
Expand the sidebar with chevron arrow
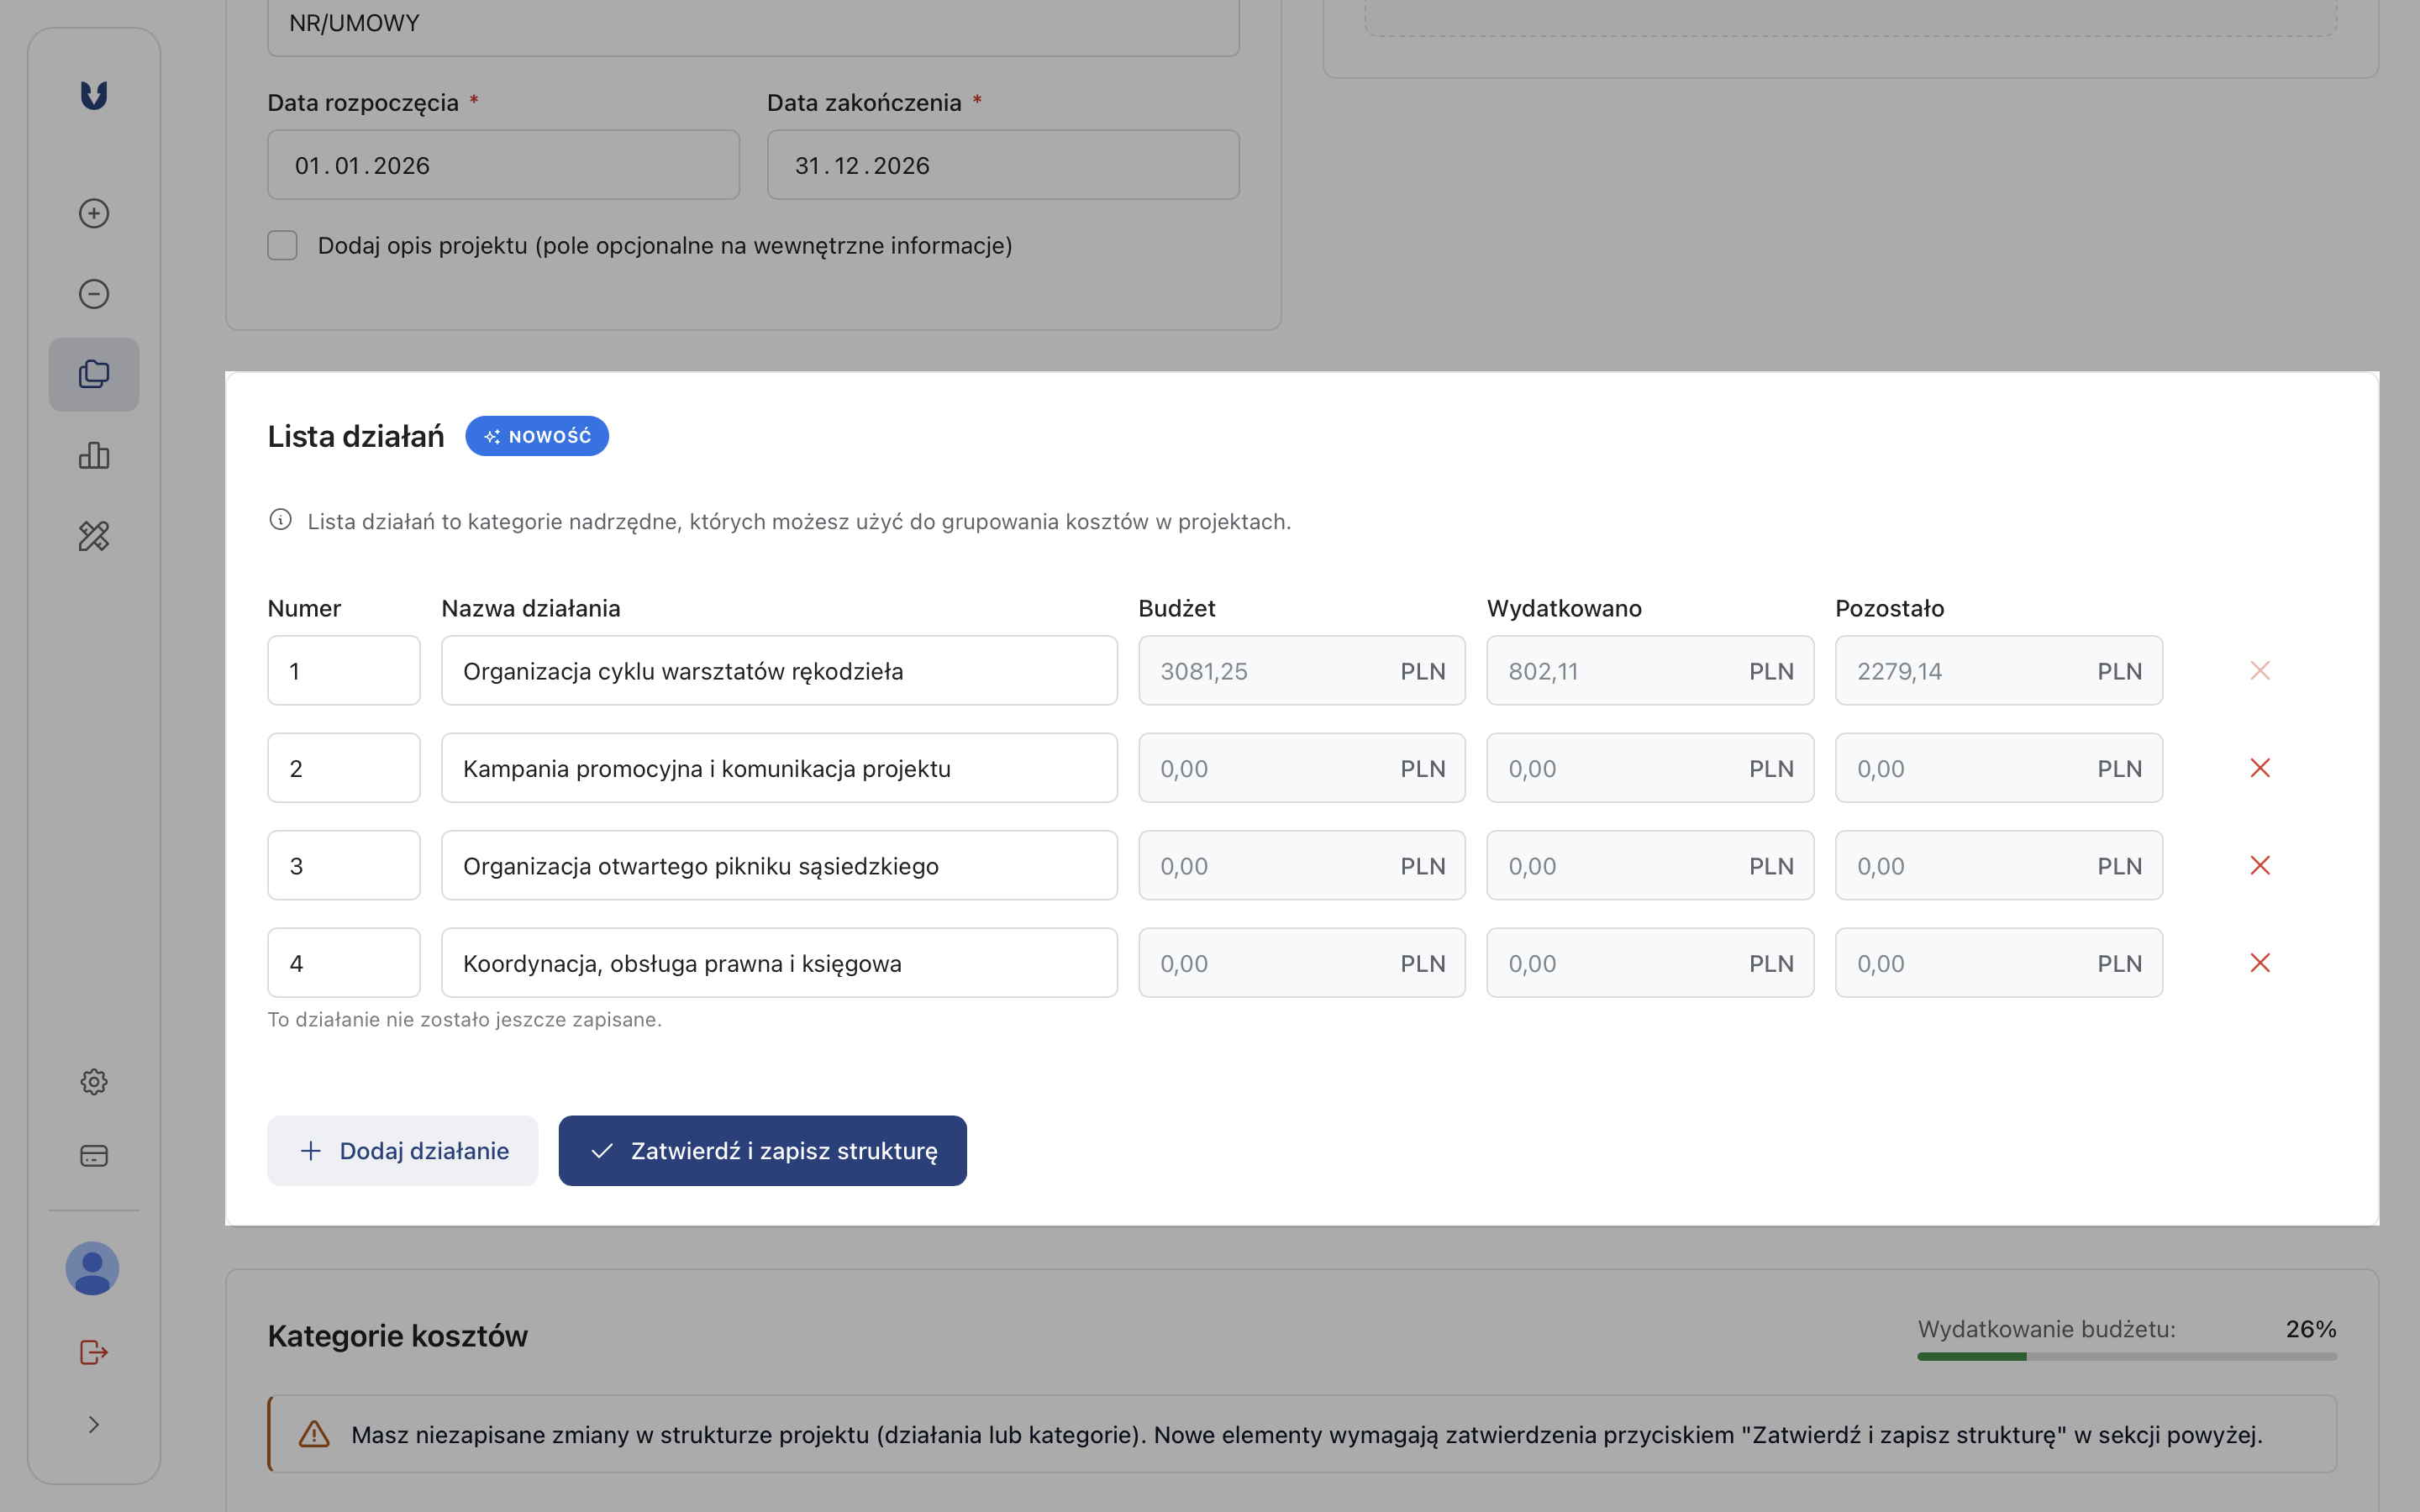(x=94, y=1424)
